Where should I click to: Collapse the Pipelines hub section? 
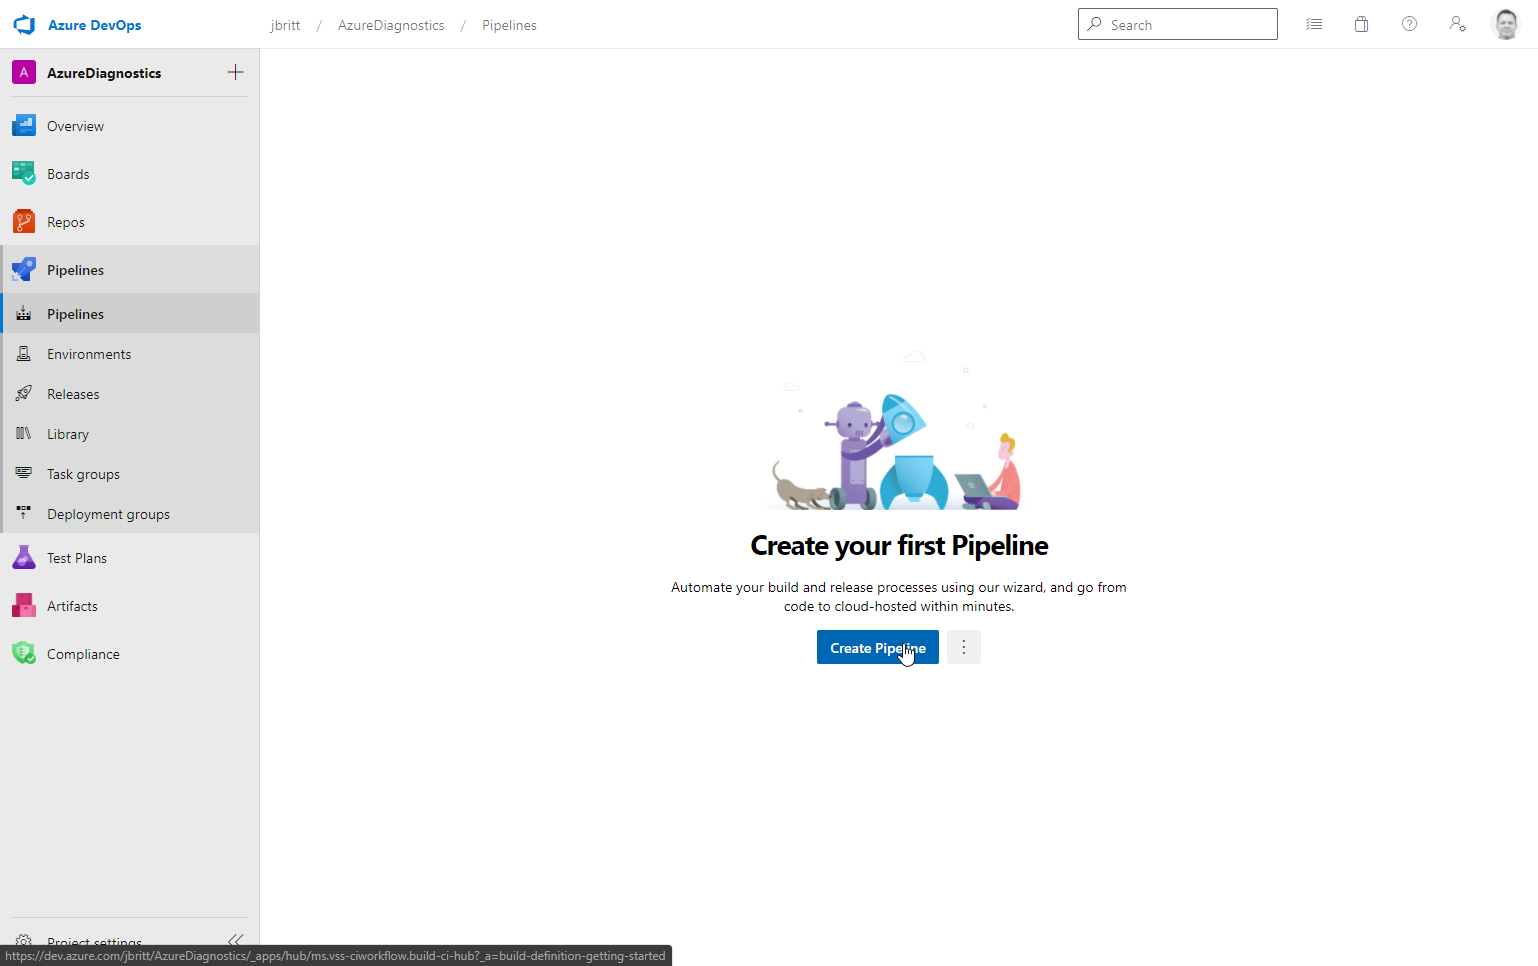point(130,270)
